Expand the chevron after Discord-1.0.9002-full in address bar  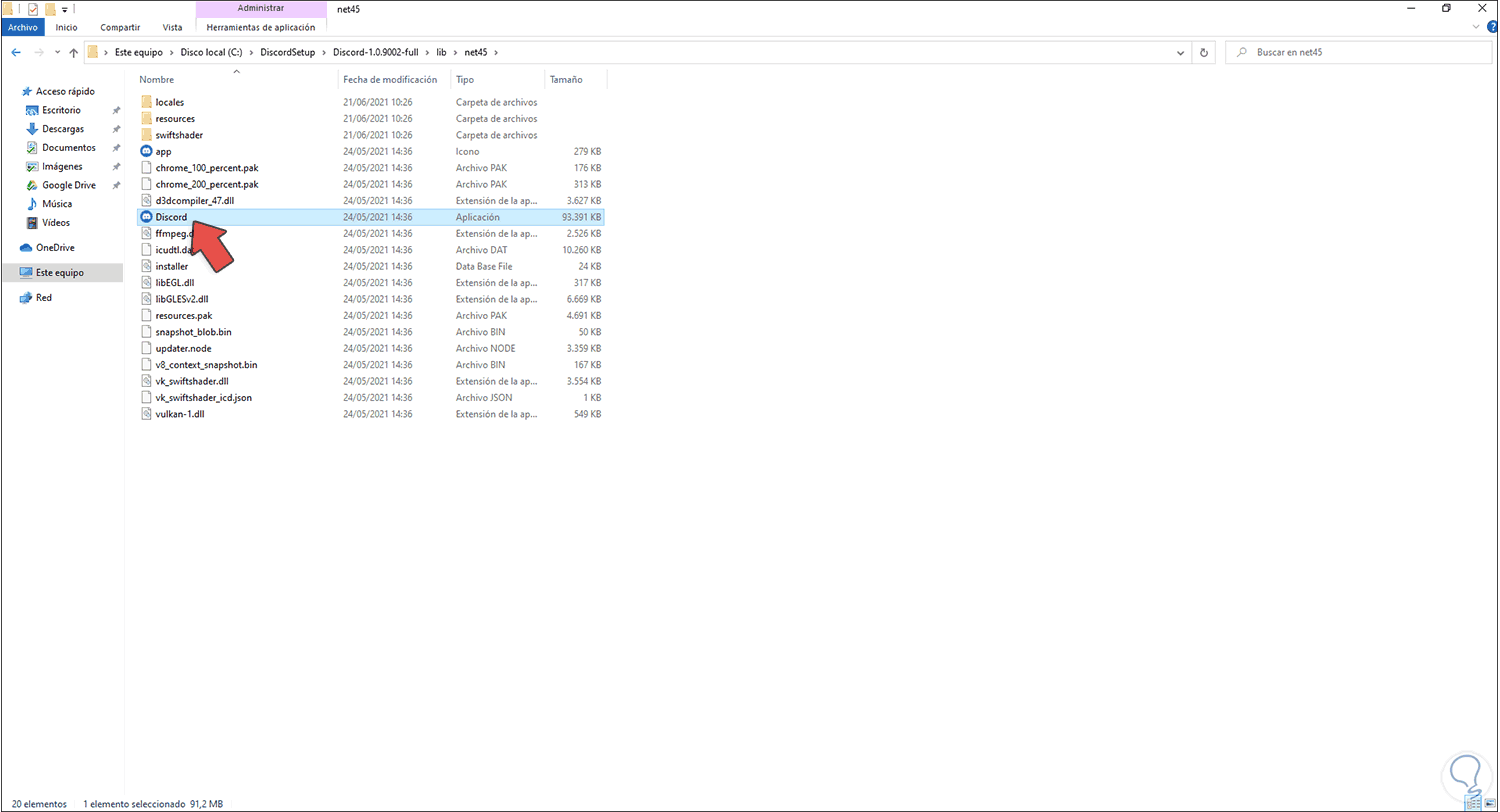click(428, 52)
